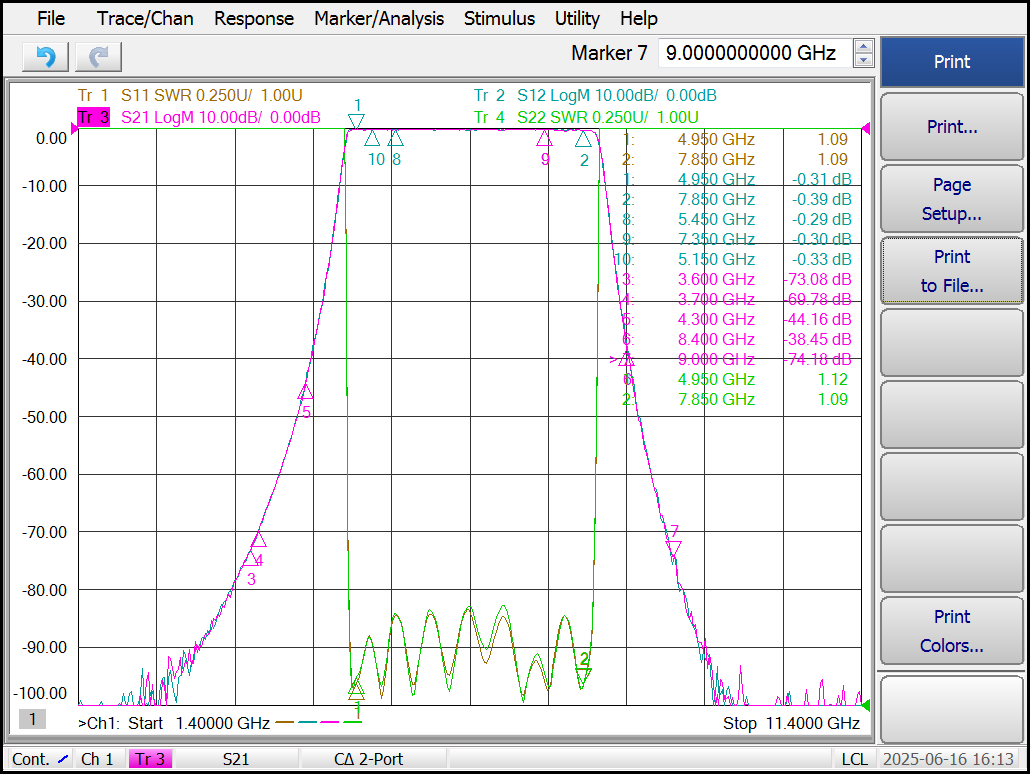Open the Trace/Chan menu
Screen dimensions: 1030x774
(145, 18)
